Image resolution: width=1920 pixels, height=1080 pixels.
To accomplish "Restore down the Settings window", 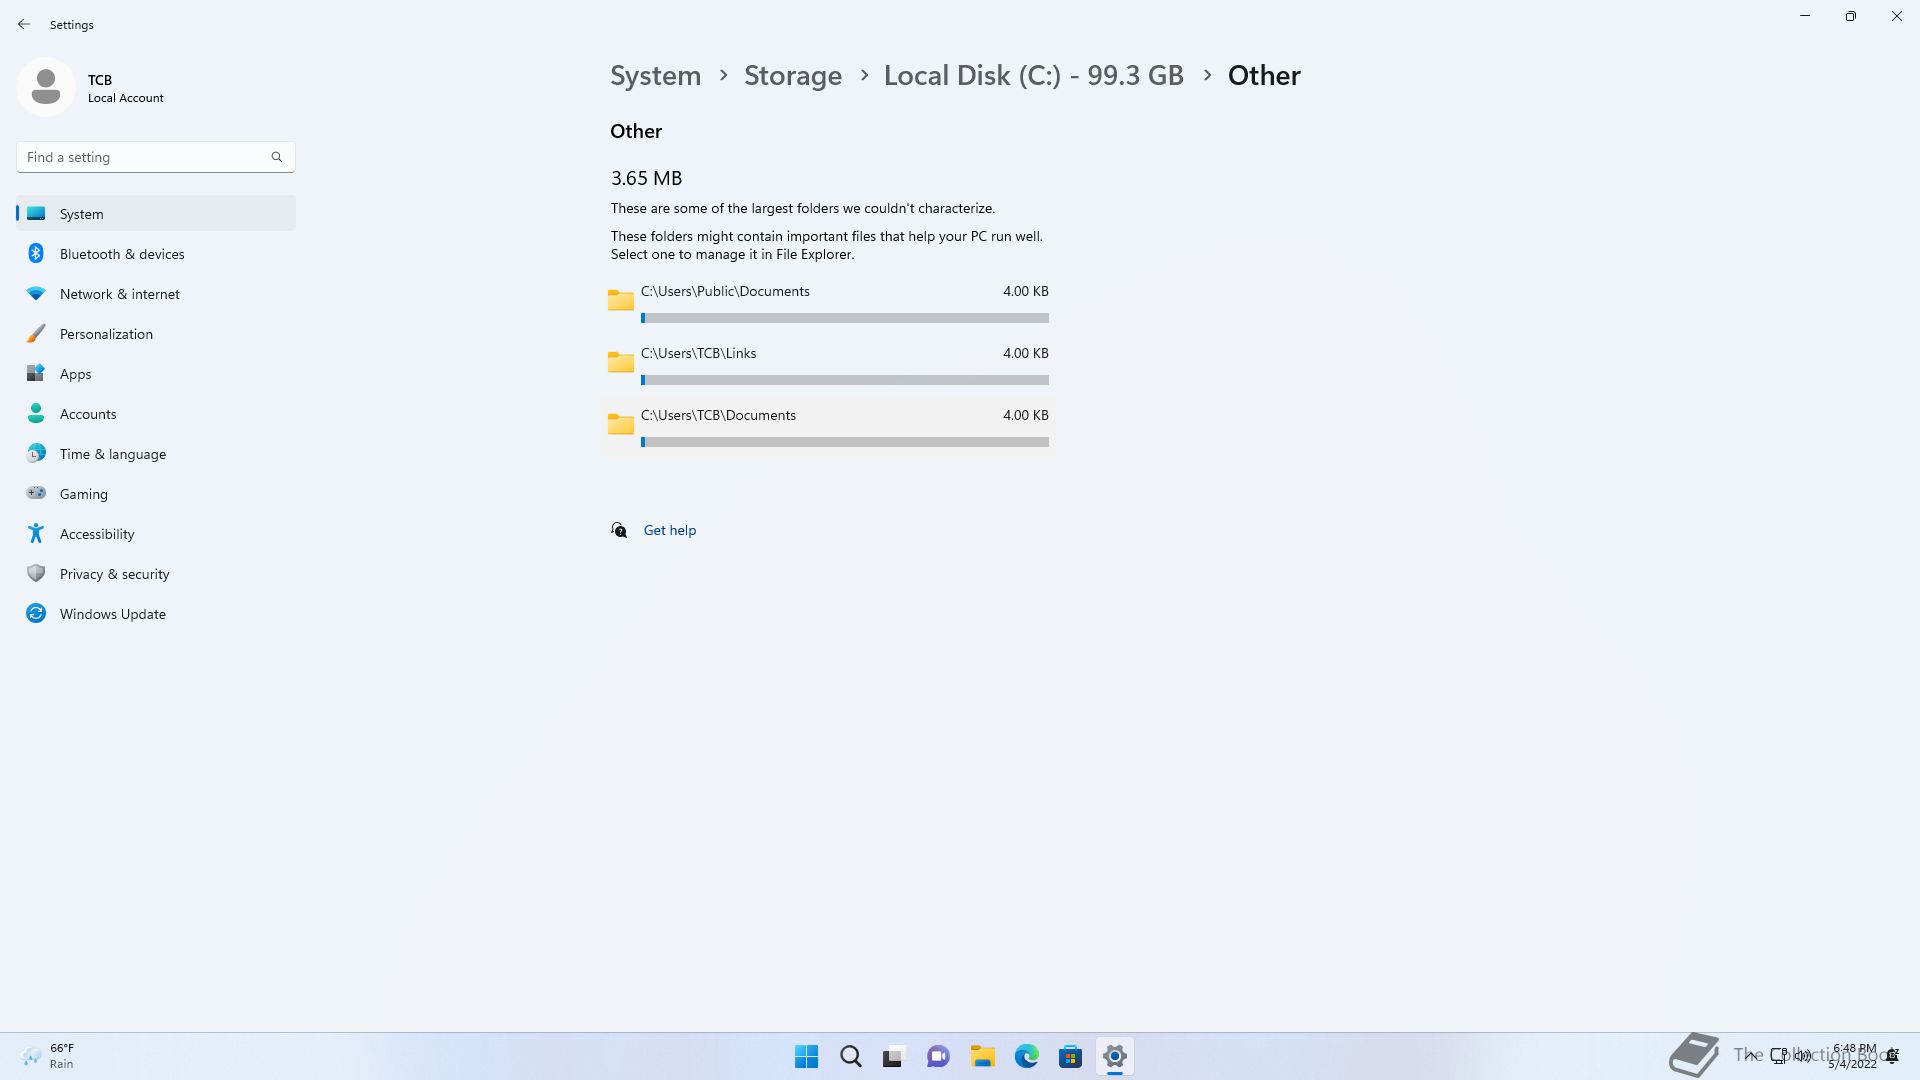I will point(1851,16).
